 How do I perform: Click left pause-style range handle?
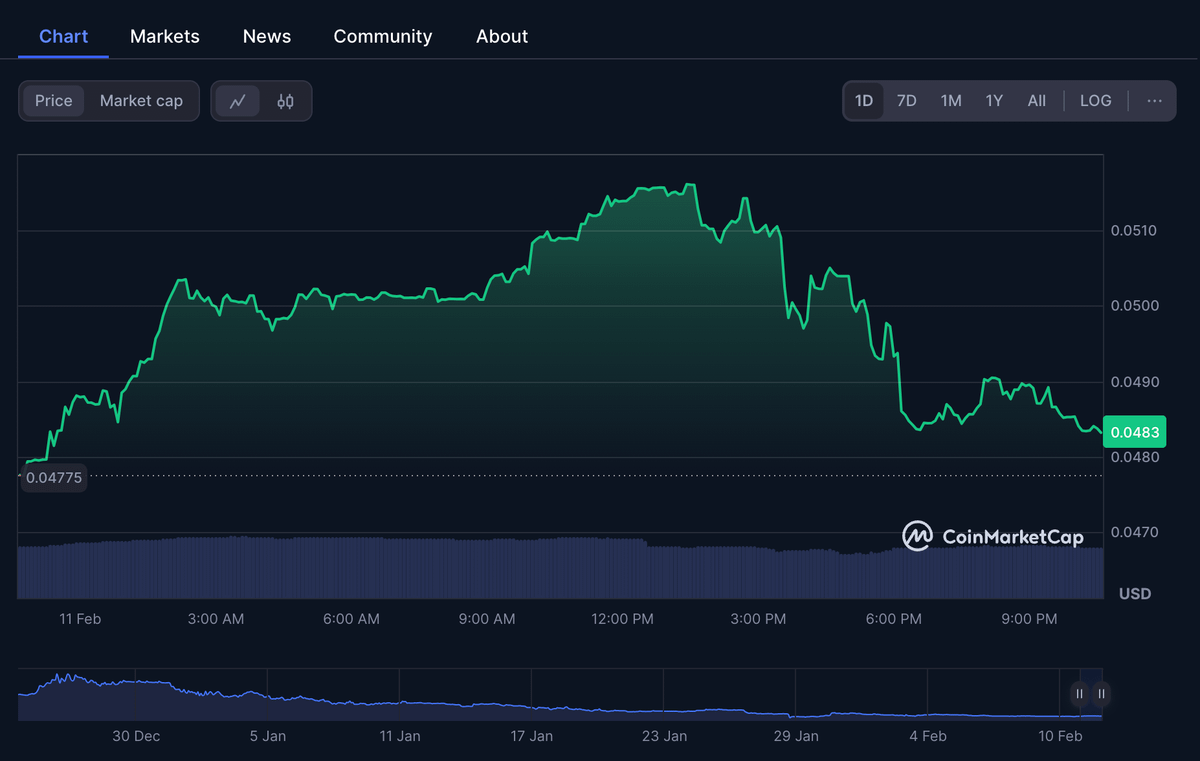coord(1079,693)
